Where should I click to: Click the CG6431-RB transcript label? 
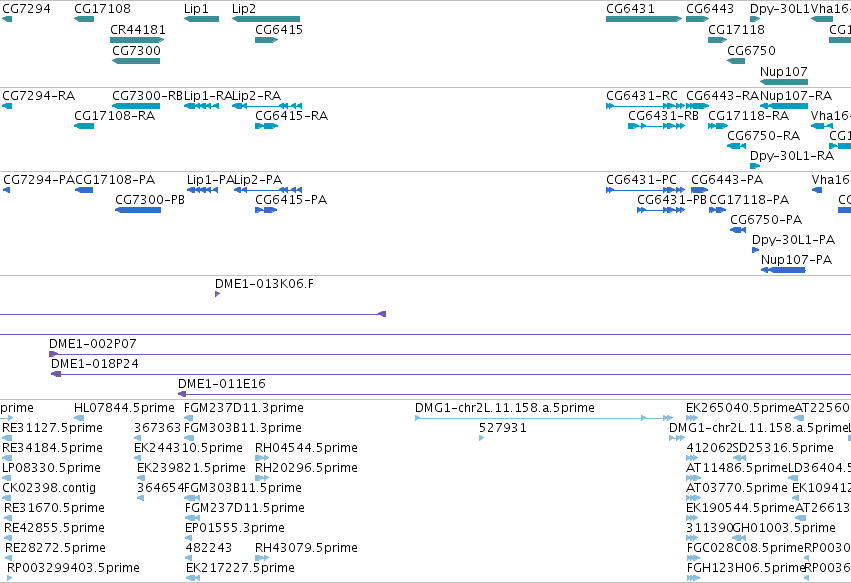(663, 116)
